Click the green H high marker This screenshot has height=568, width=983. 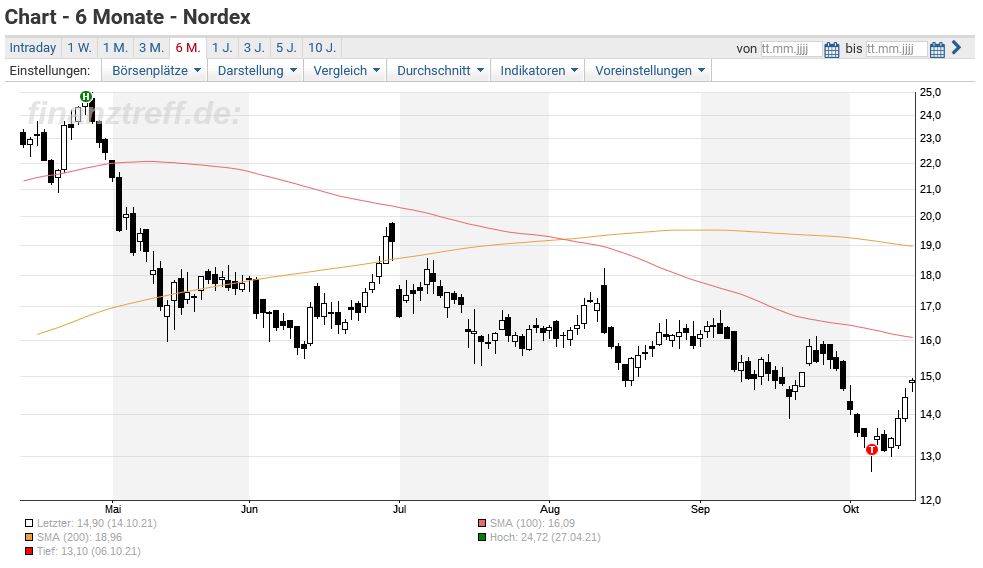(86, 97)
